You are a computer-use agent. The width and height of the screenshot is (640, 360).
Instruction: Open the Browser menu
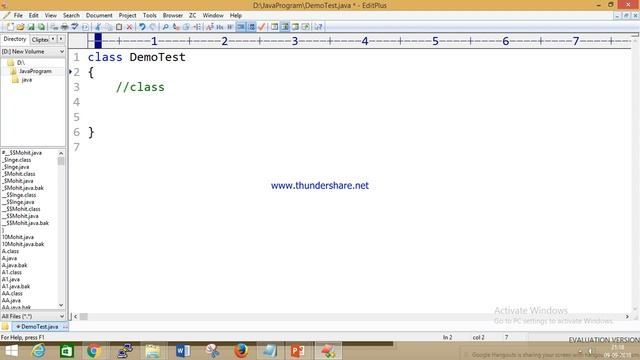pos(173,16)
